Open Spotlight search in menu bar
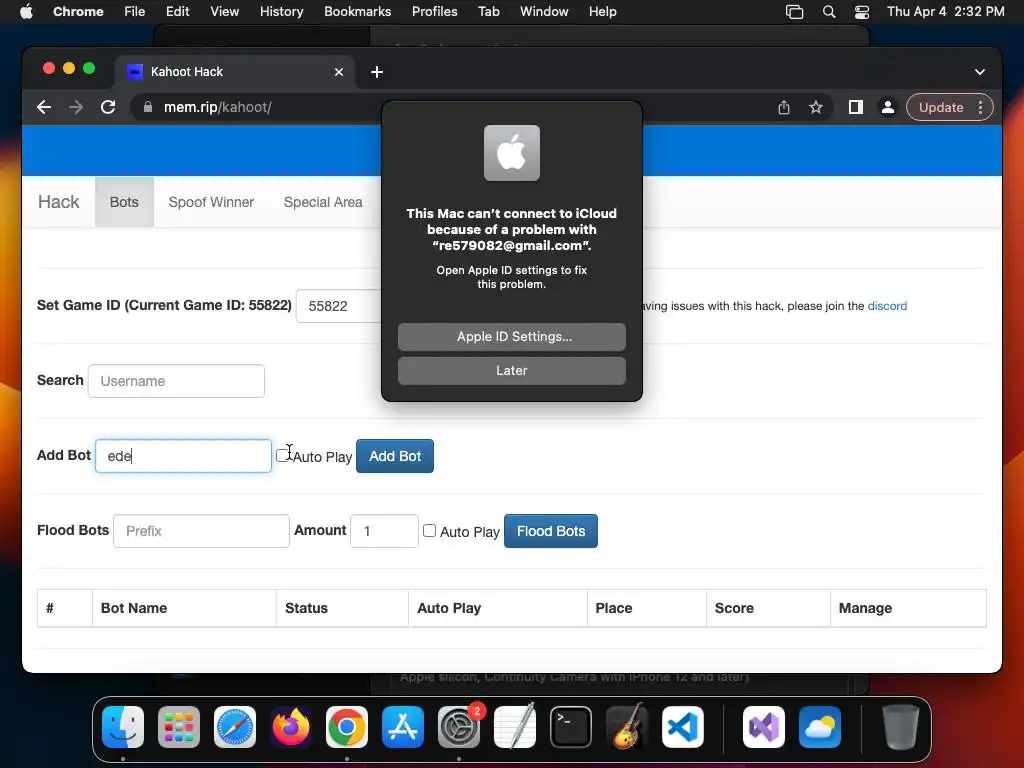The image size is (1024, 768). click(x=829, y=11)
